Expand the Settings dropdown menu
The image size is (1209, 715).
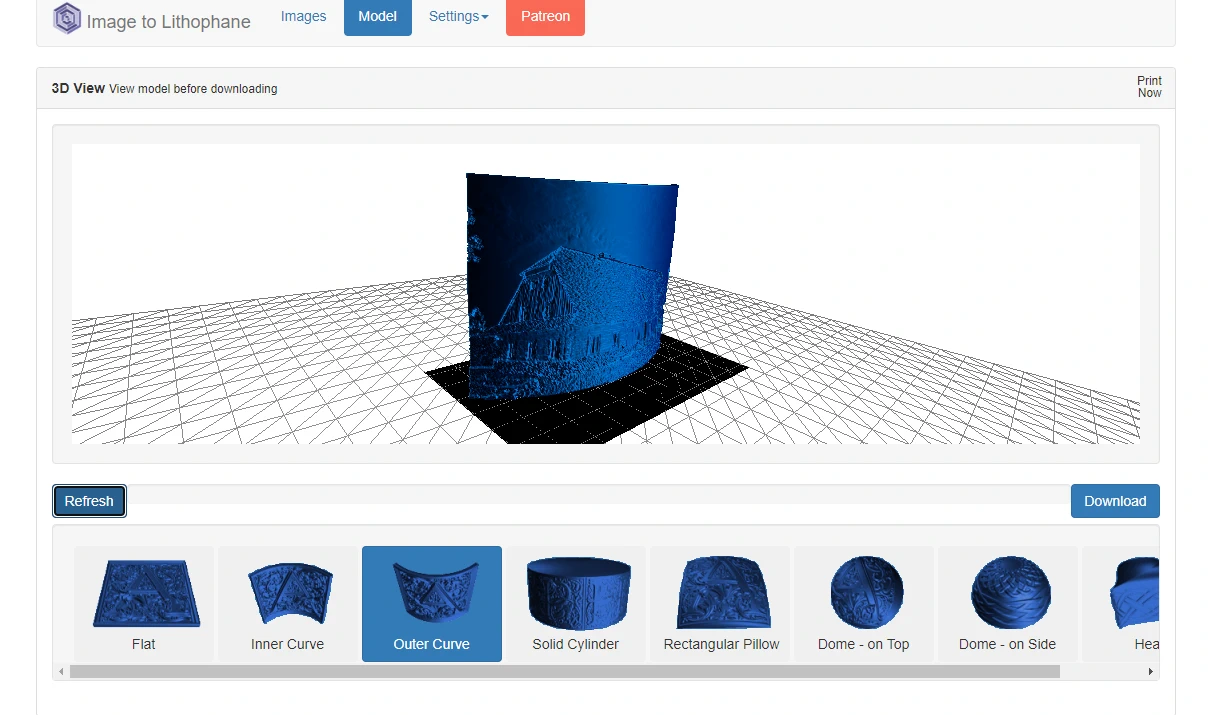pos(459,16)
